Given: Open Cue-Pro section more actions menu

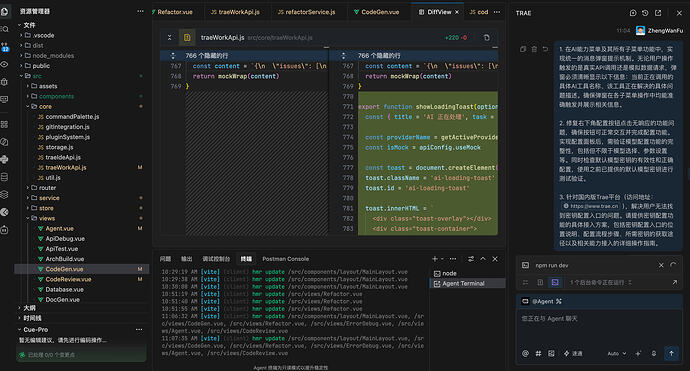Looking at the screenshot, I should [x=139, y=329].
